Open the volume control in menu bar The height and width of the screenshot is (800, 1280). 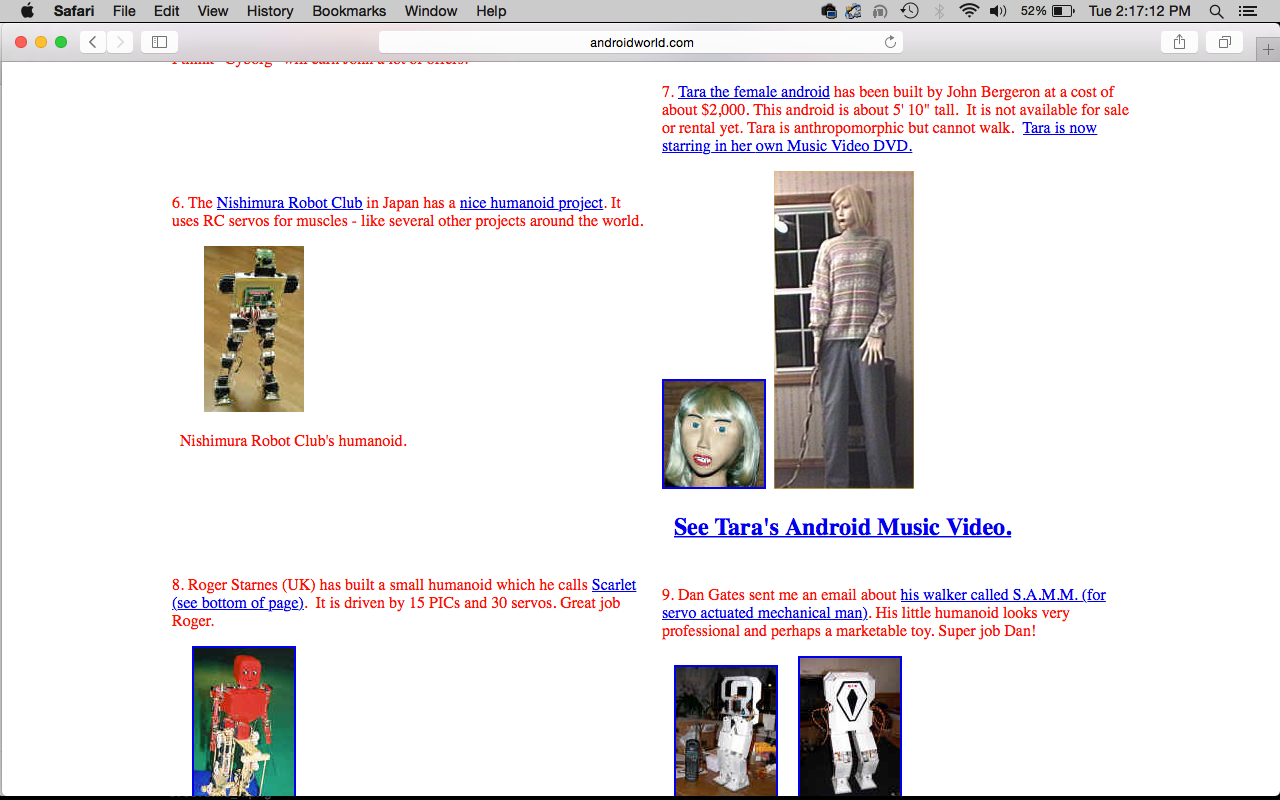pos(998,11)
